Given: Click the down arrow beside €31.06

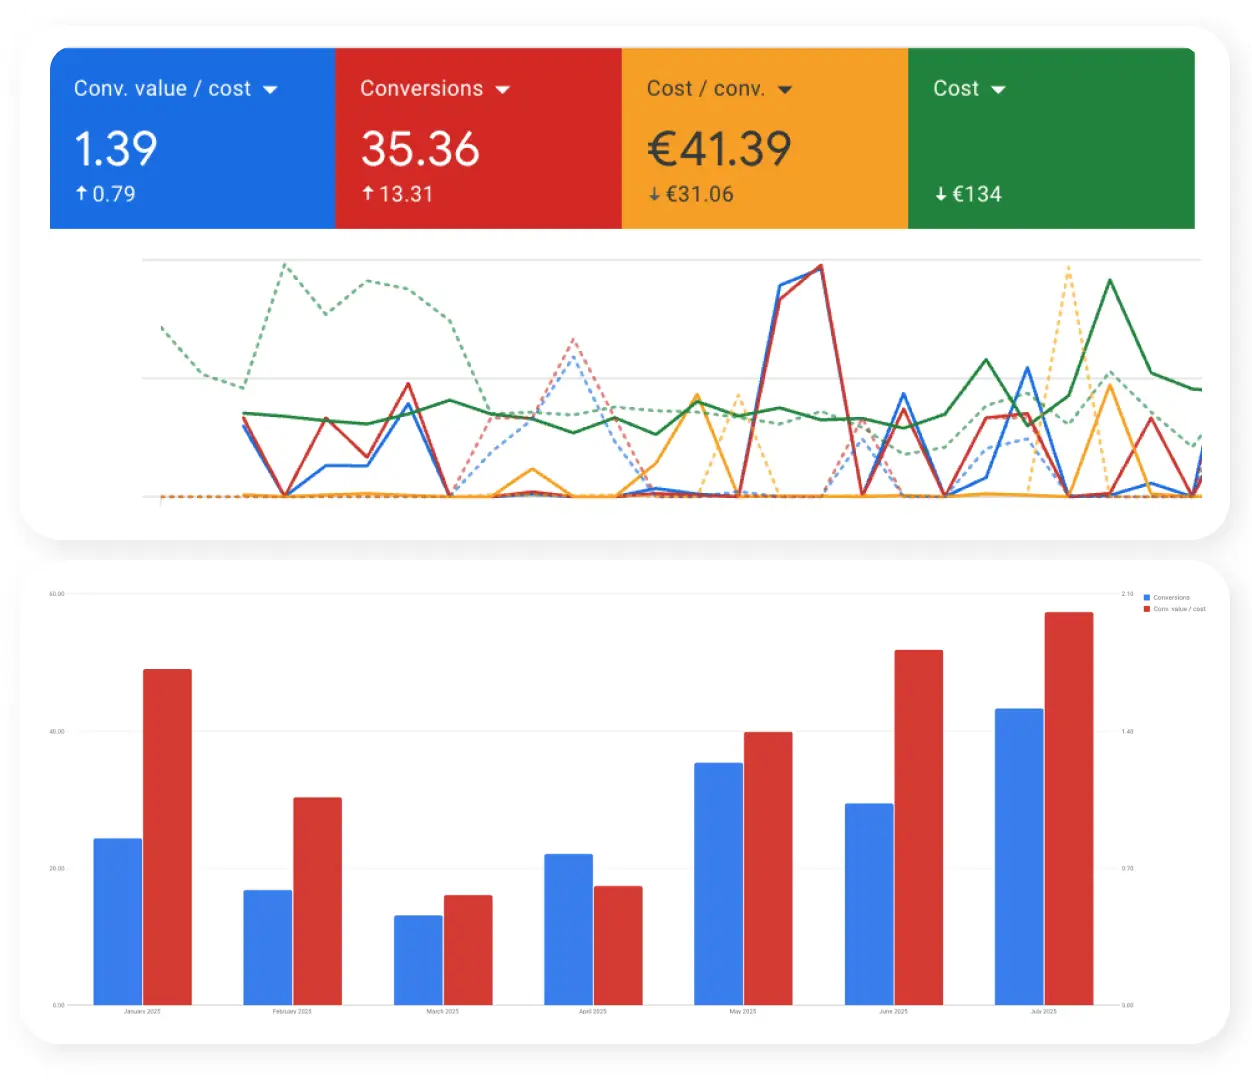Looking at the screenshot, I should tap(654, 195).
